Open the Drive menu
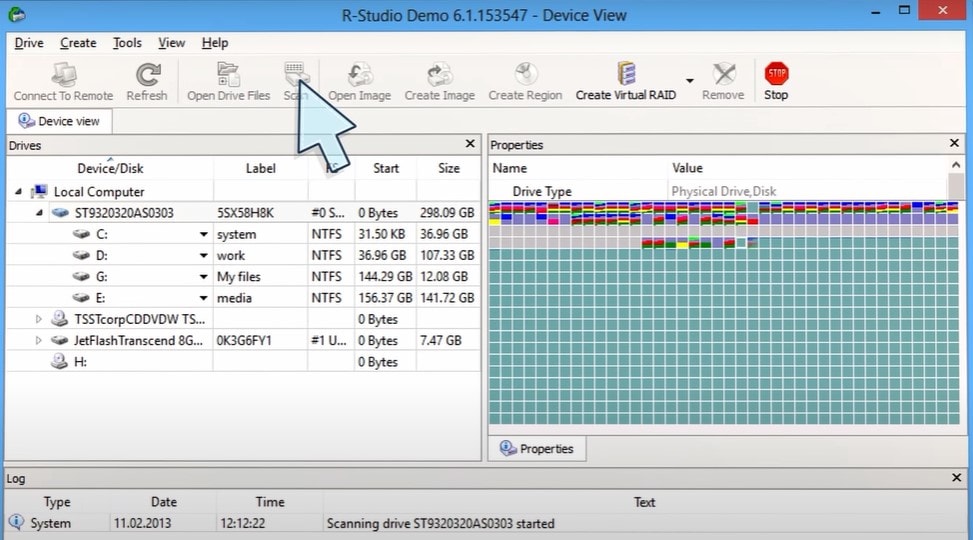973x540 pixels. coord(29,43)
